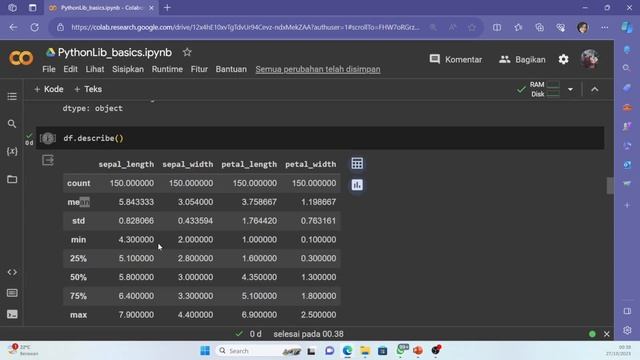Open Edge sidebar settings gear

coord(627,330)
